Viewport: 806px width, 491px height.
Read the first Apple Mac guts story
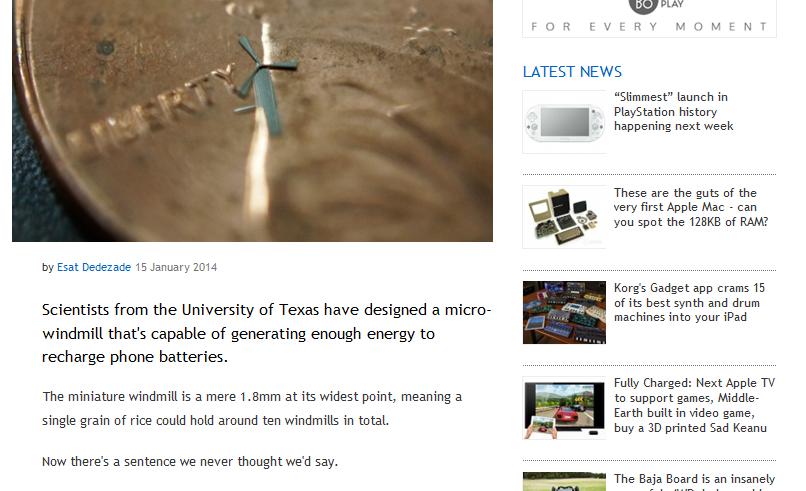pyautogui.click(x=691, y=207)
